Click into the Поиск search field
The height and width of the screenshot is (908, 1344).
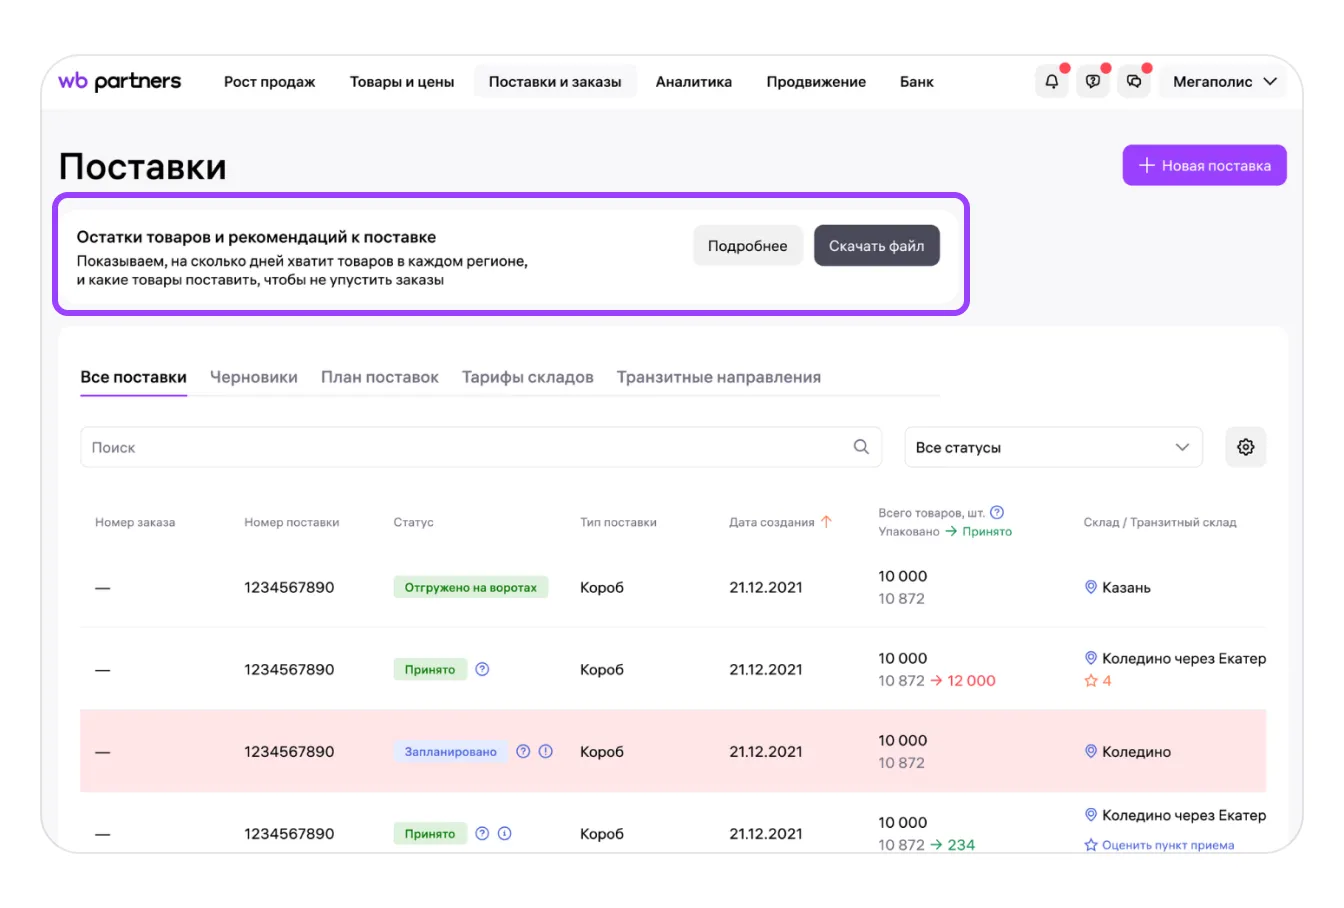point(460,447)
